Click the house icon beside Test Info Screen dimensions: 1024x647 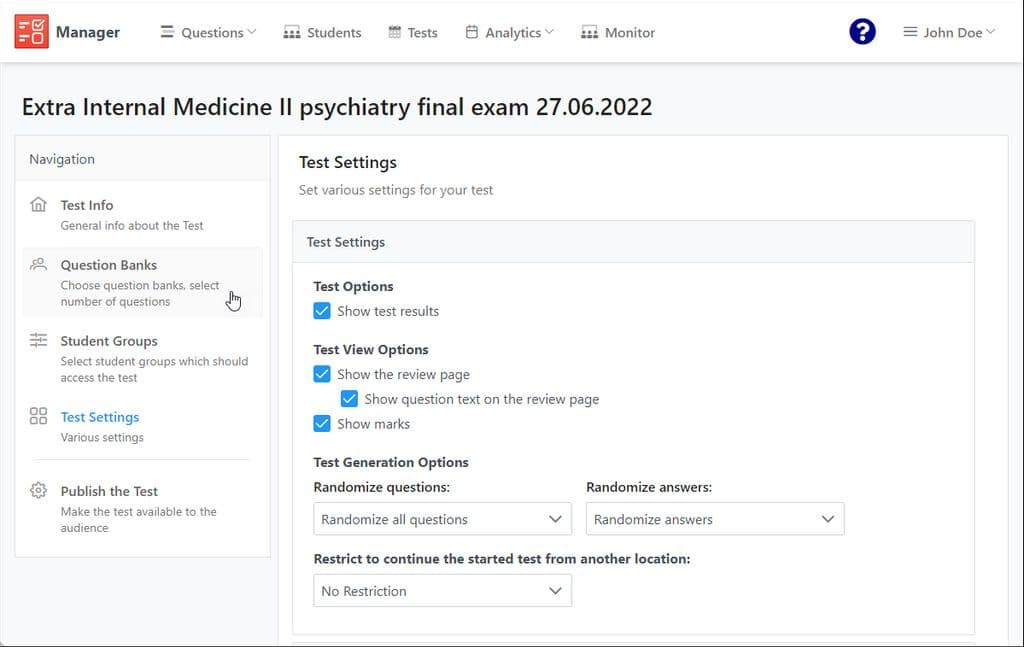click(39, 204)
